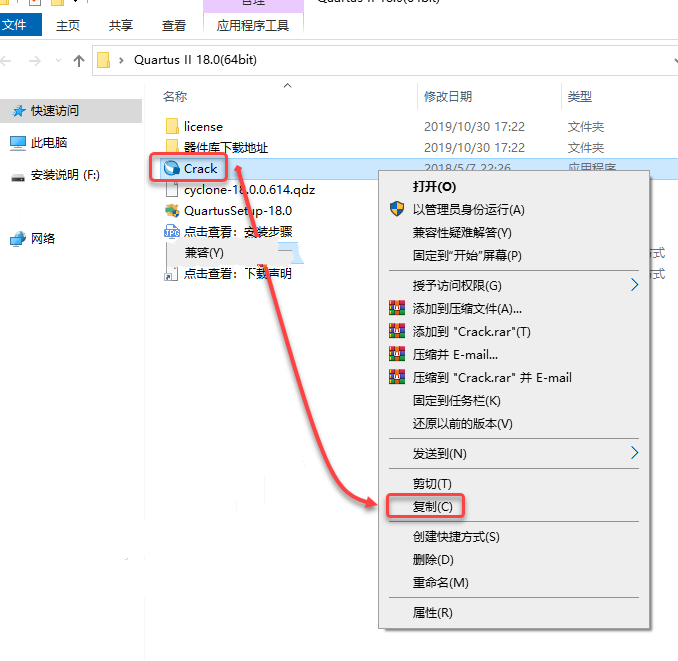
Task: Click the Crack application icon
Action: 172,168
